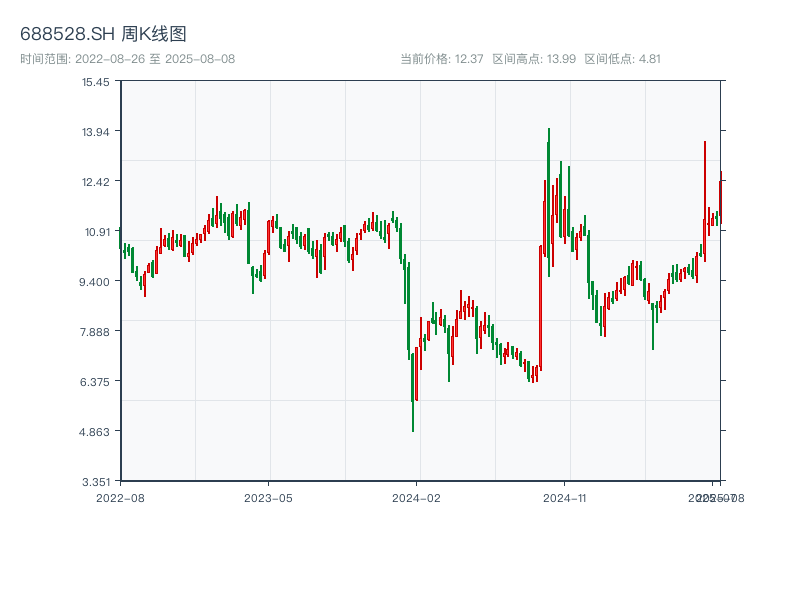Screen dimensions: 800x600
Task: Click the 688528.SH 周K线图 chart title
Action: (x=103, y=35)
